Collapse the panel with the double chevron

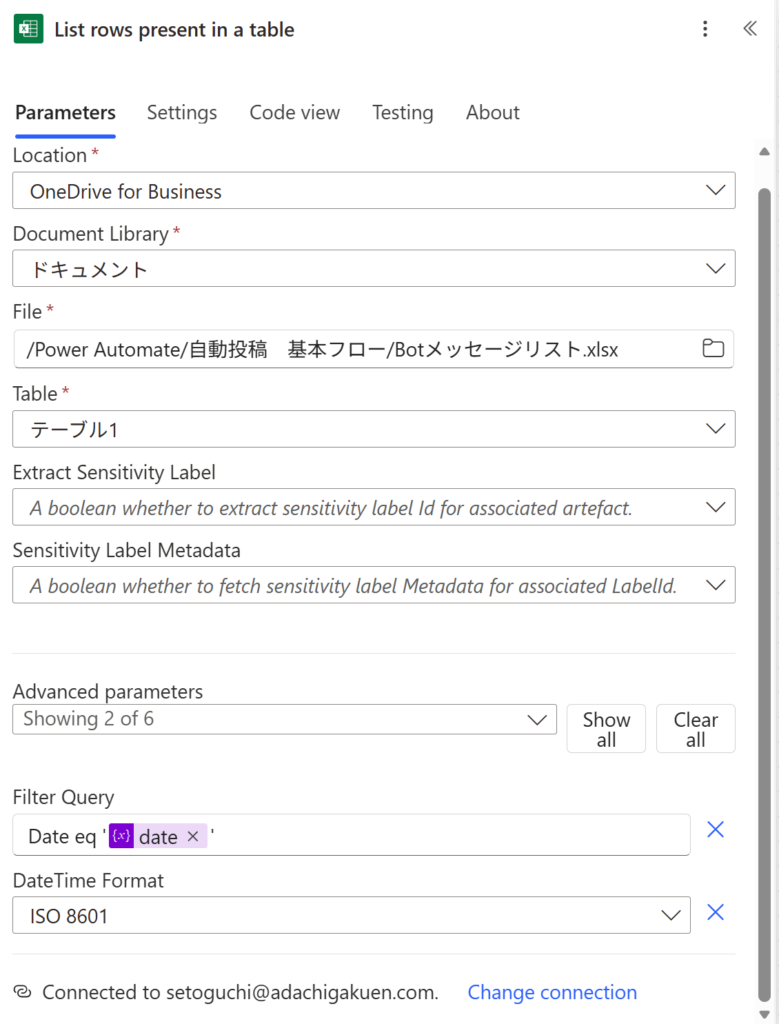pos(749,29)
